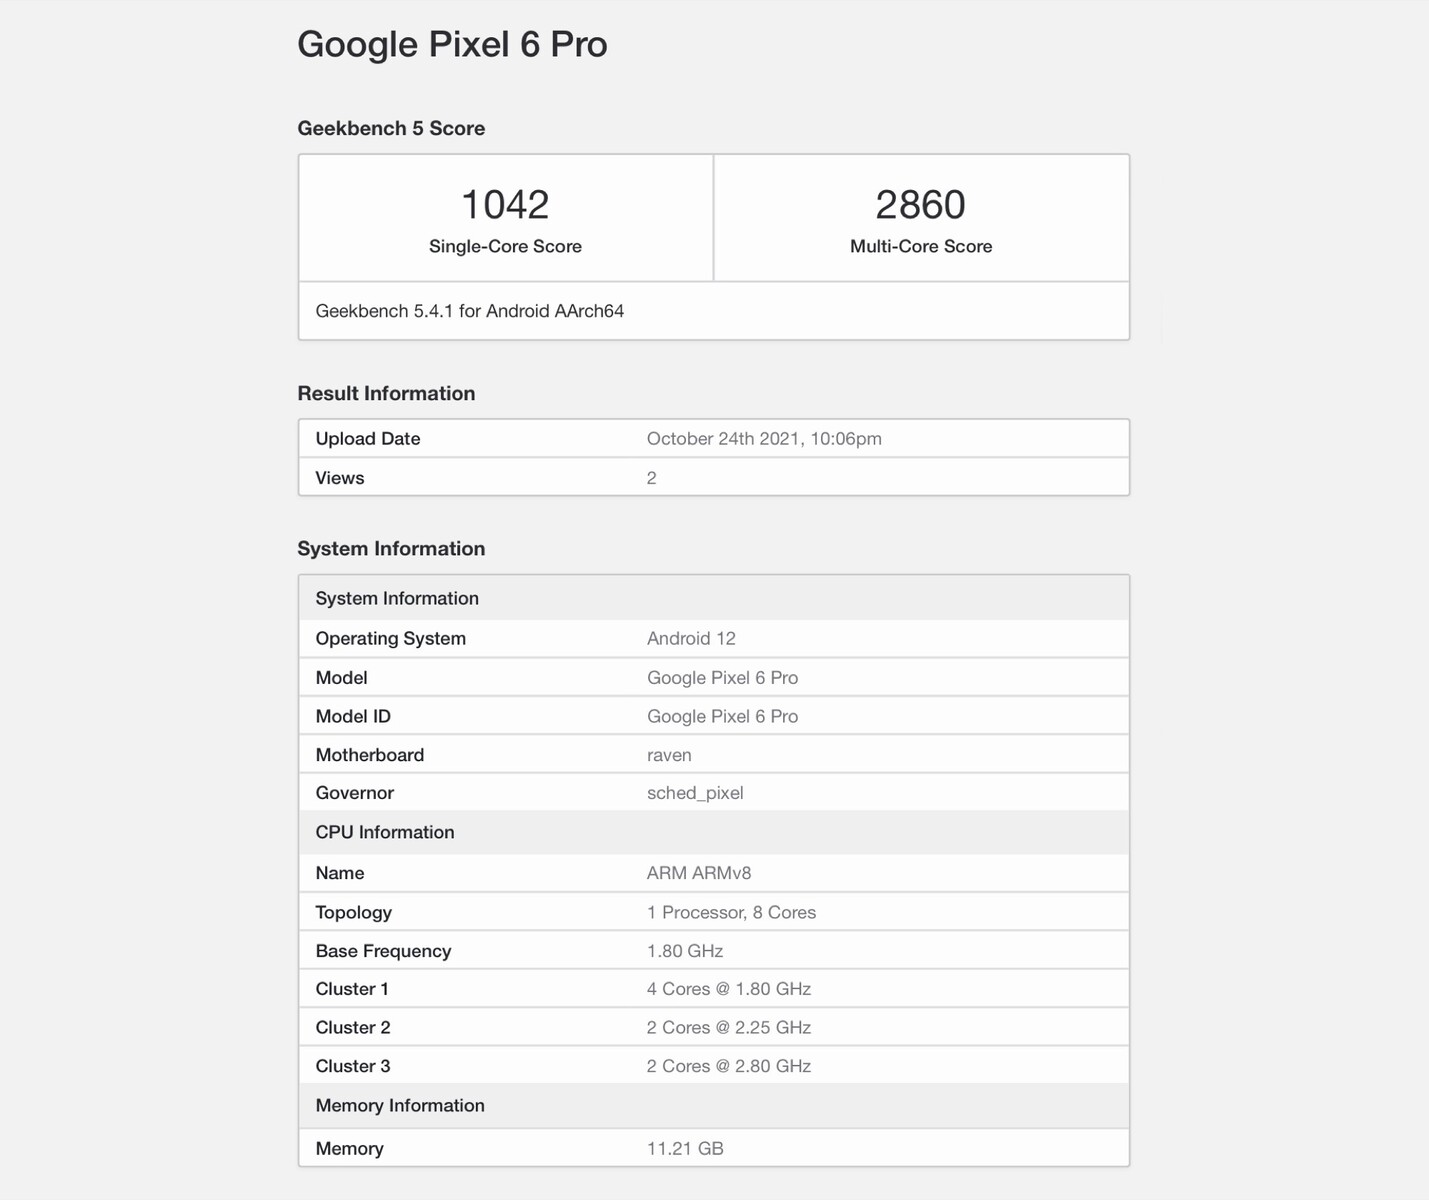Click the Topology value 1 Processor, 8 Cores

pos(731,913)
